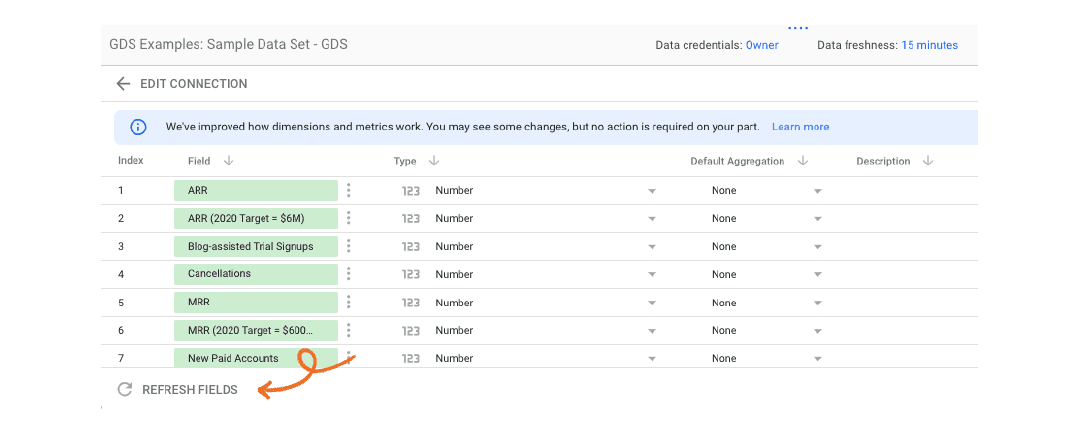Screen dimensions: 1078x432
Task: Expand Type dropdown for ARR row
Action: pyautogui.click(x=652, y=191)
